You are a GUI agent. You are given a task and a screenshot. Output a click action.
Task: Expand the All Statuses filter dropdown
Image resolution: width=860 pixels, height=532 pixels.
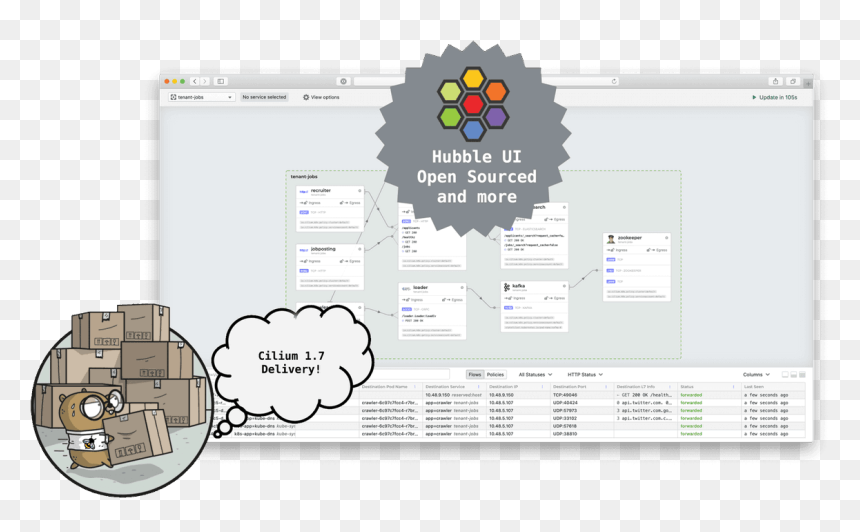pos(535,375)
